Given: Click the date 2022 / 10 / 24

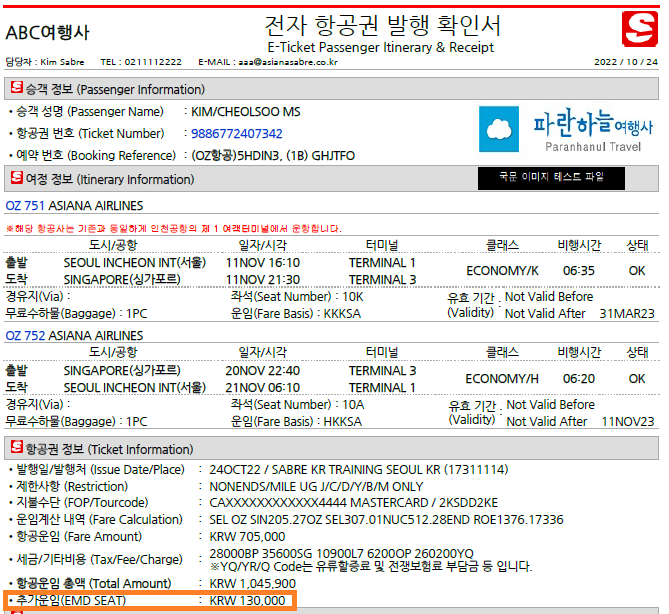Looking at the screenshot, I should (626, 62).
